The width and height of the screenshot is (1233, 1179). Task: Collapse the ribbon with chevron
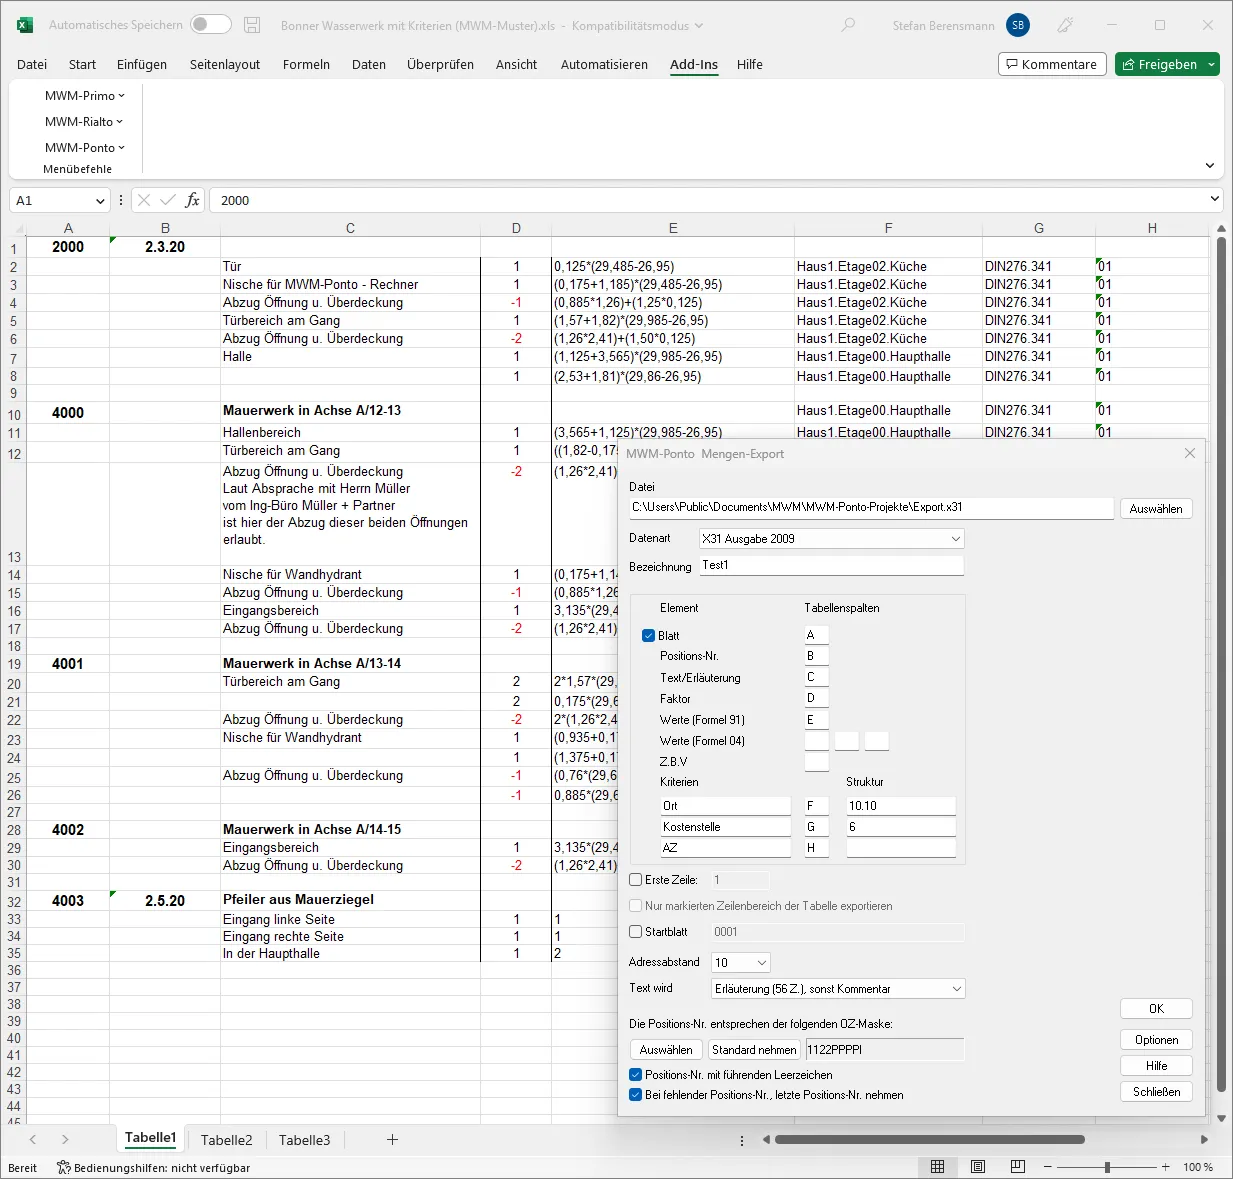pyautogui.click(x=1210, y=166)
